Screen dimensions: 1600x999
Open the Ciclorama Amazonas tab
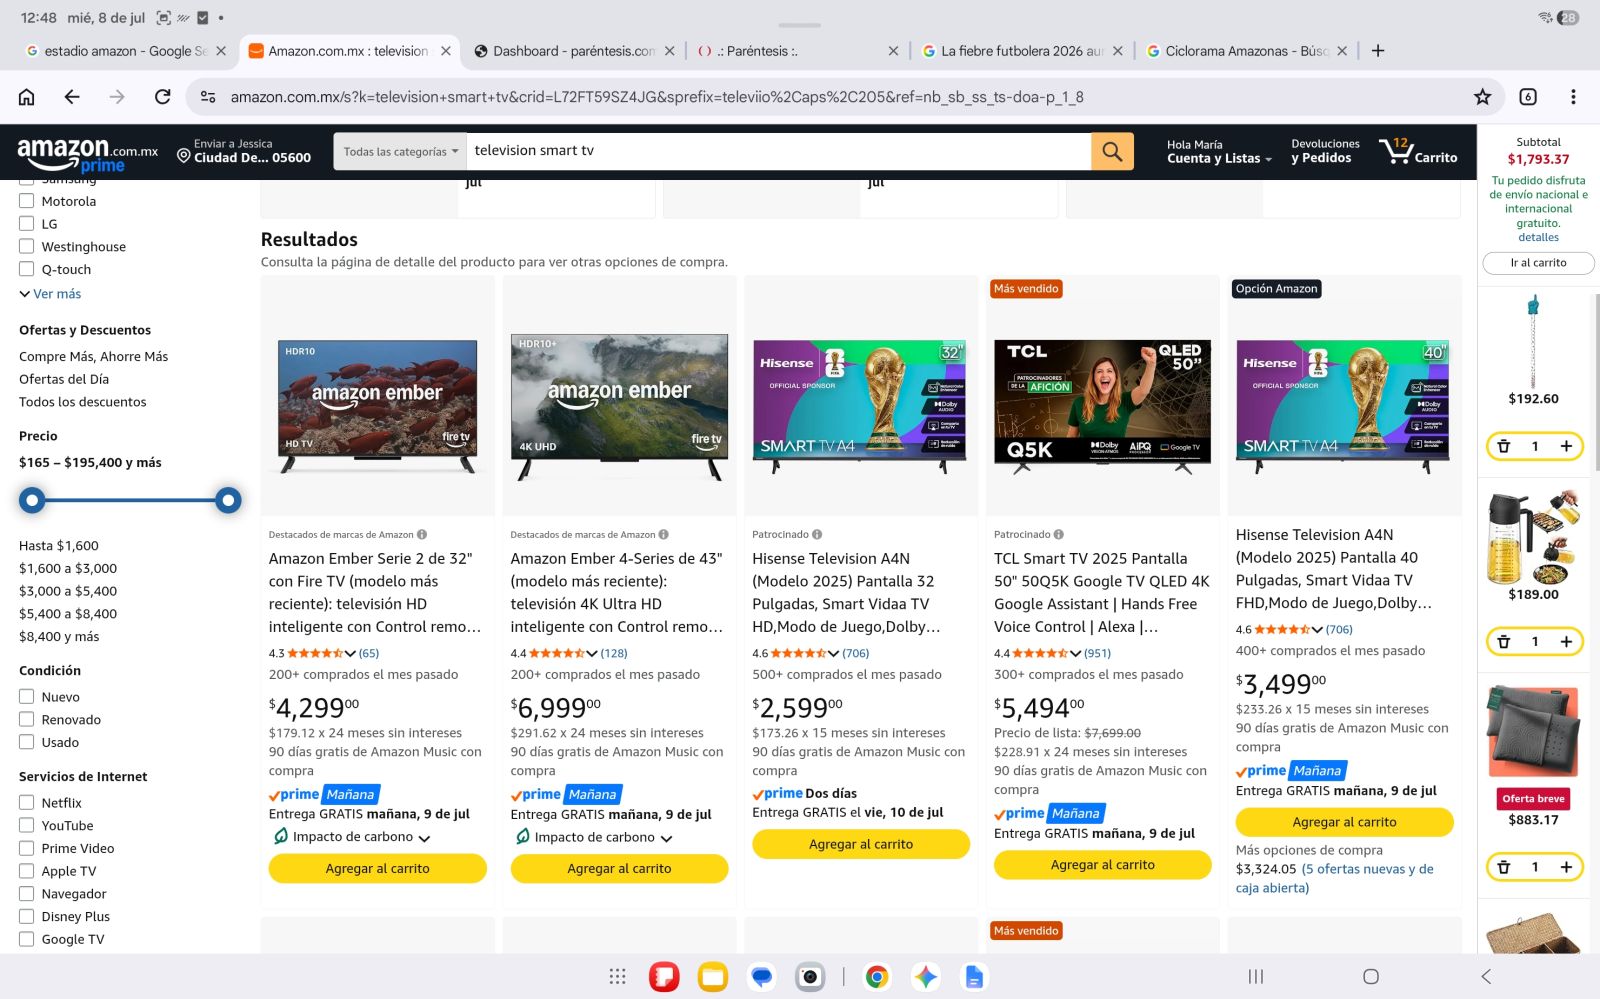tap(1246, 51)
